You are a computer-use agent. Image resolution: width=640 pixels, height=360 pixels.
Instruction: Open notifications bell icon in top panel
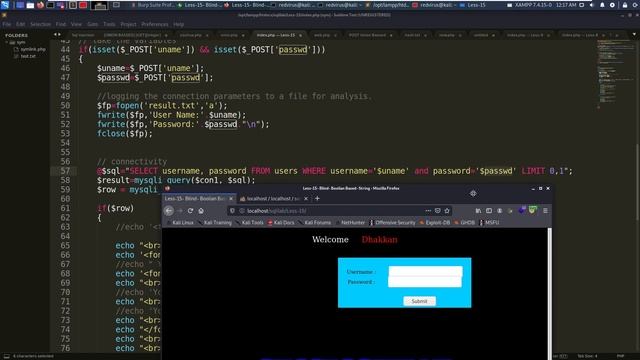click(x=602, y=5)
